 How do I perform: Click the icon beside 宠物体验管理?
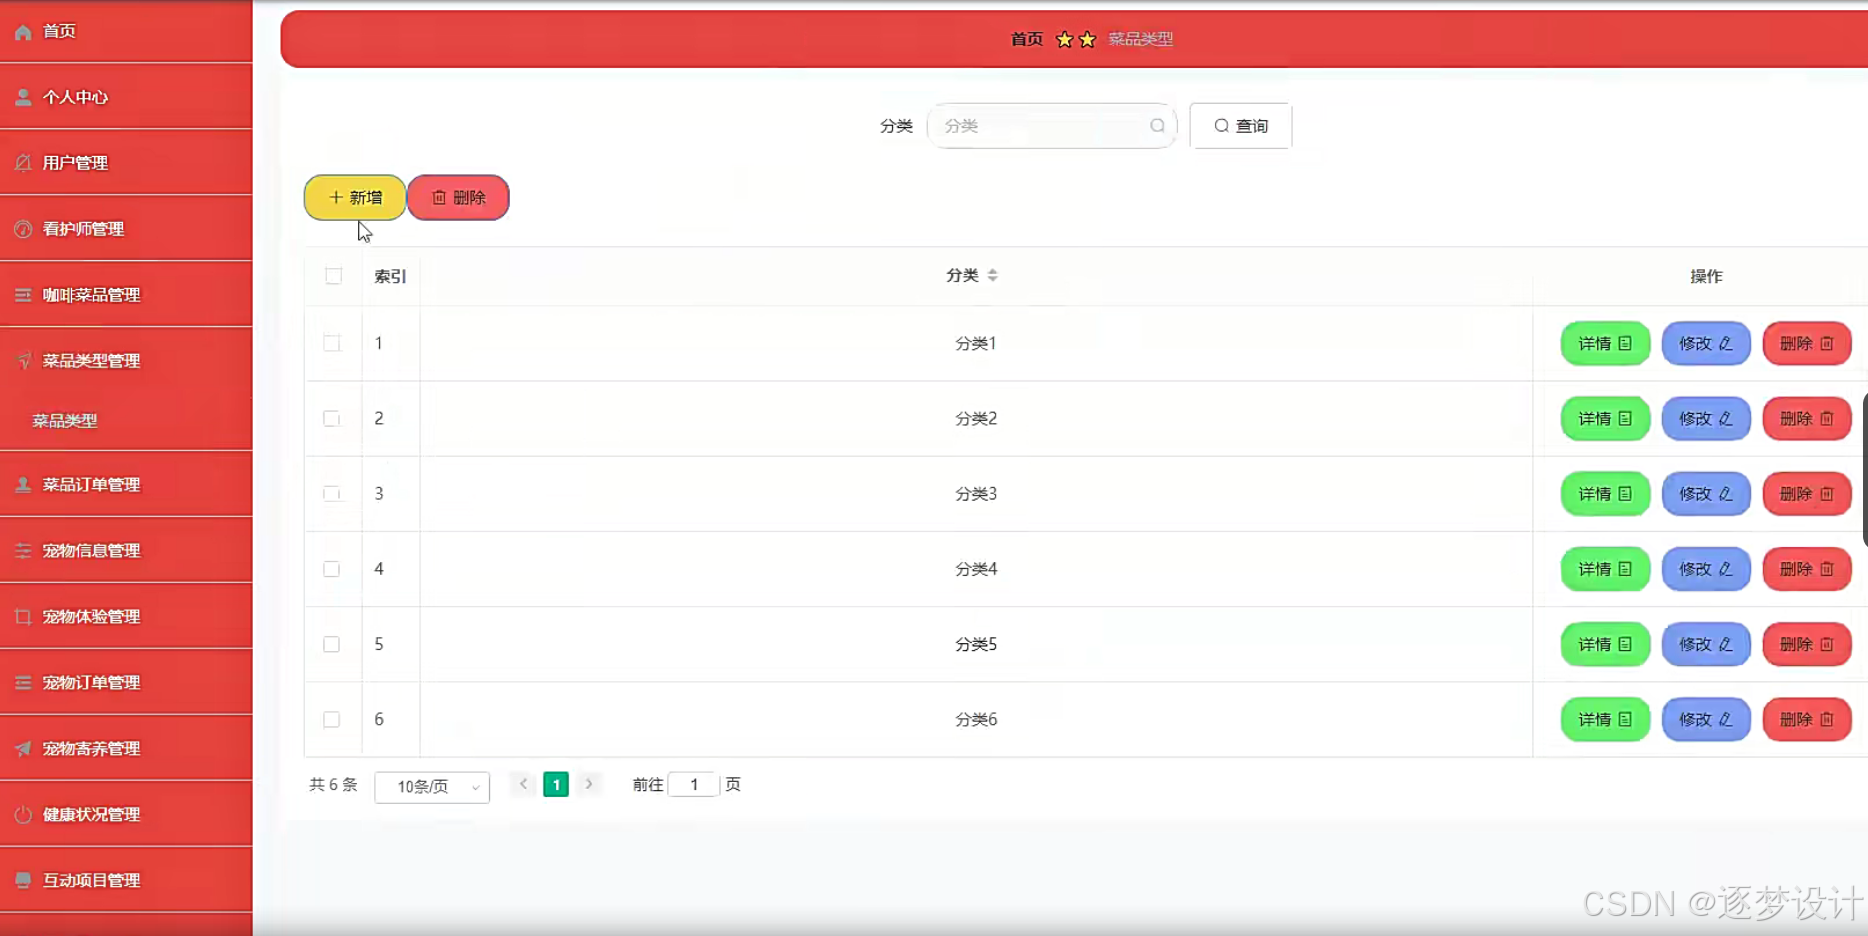click(x=23, y=616)
